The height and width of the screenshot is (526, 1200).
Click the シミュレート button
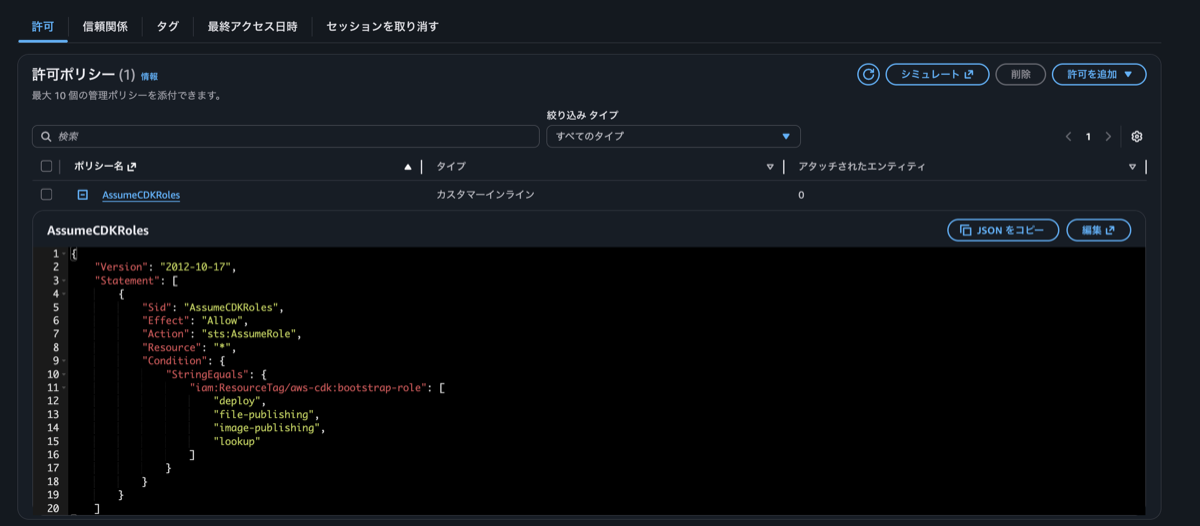(x=937, y=74)
